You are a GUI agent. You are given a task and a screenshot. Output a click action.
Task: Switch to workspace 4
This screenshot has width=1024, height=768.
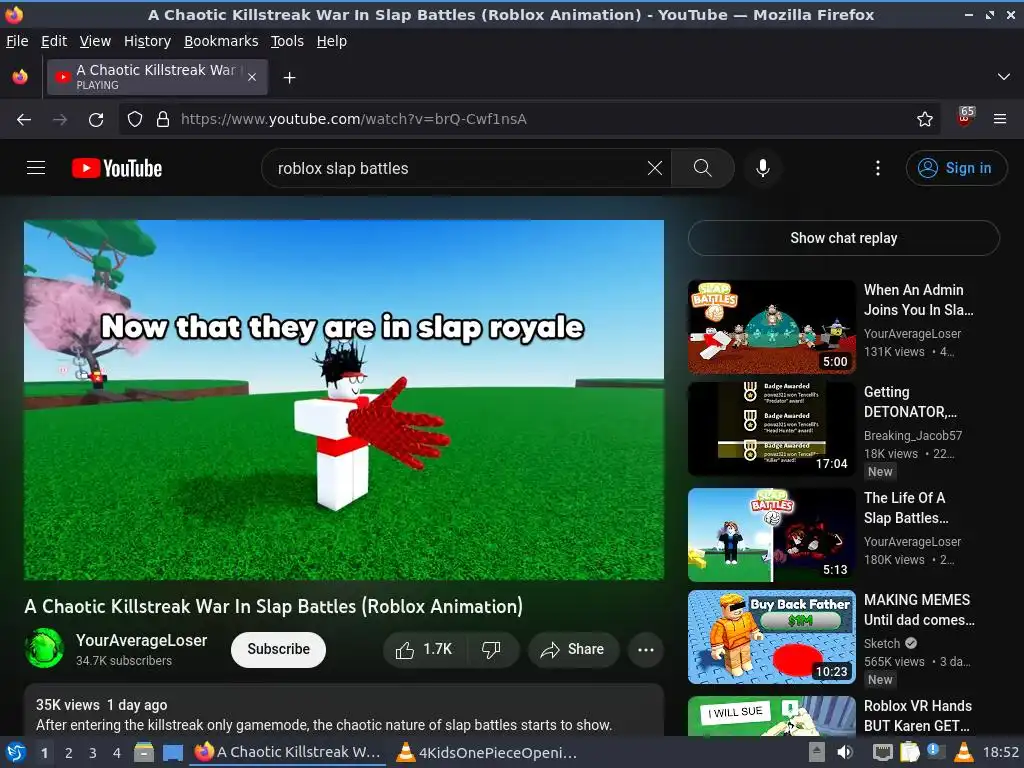click(x=116, y=753)
